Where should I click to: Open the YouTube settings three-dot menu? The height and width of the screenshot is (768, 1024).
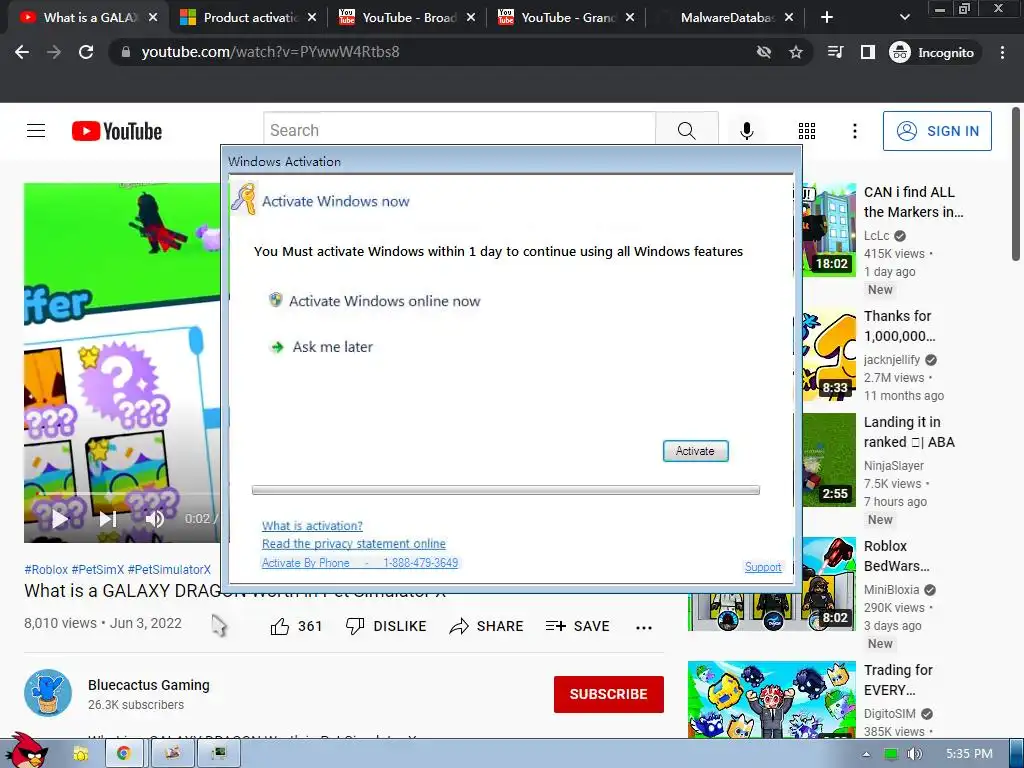[854, 131]
